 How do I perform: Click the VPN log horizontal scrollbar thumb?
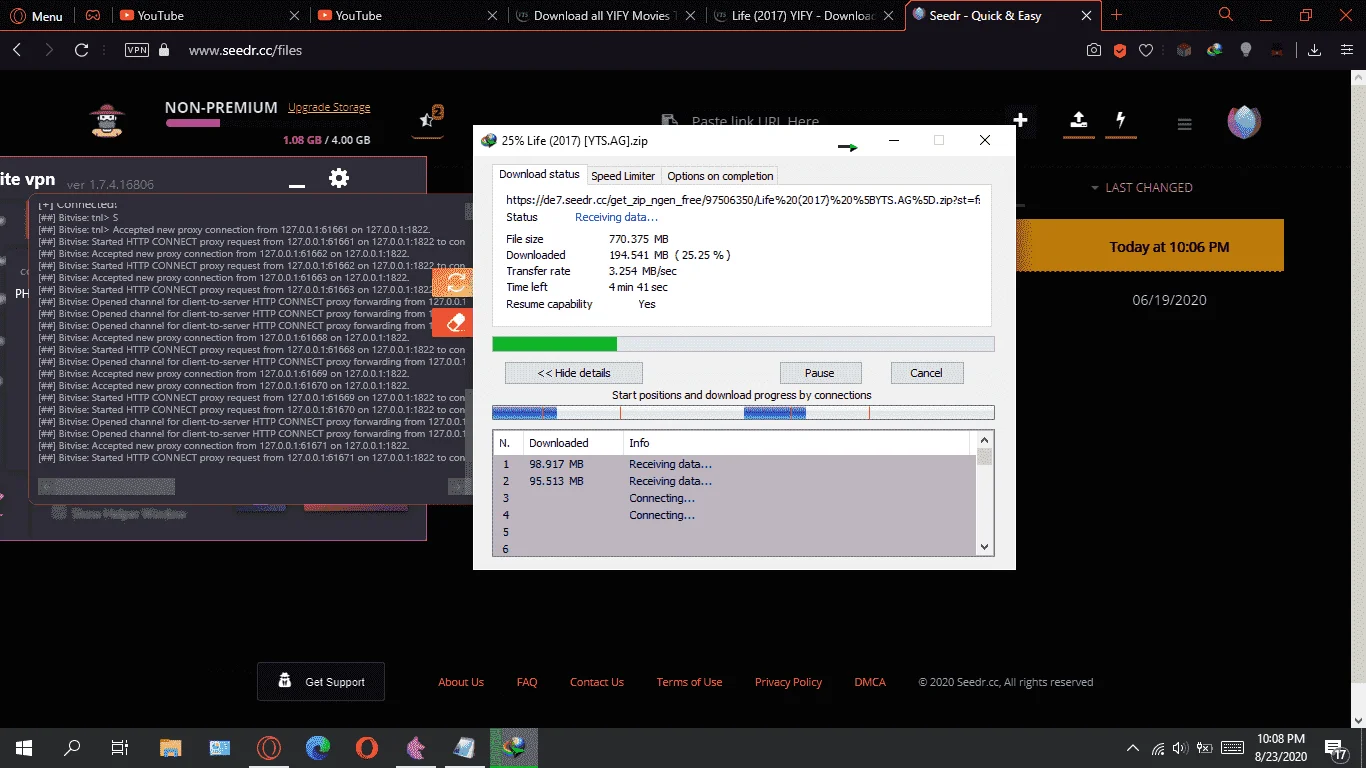tap(106, 486)
